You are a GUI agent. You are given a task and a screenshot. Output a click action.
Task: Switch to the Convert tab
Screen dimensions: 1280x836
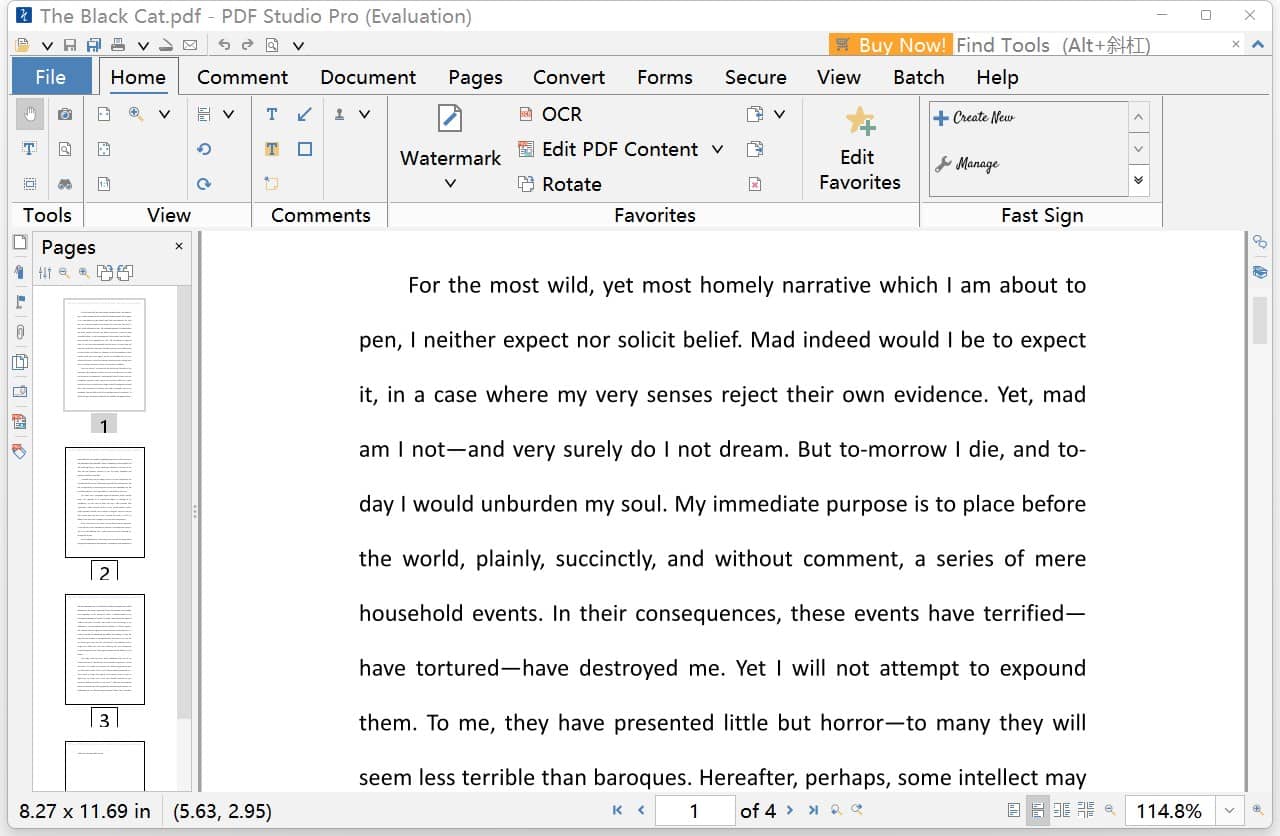[569, 77]
